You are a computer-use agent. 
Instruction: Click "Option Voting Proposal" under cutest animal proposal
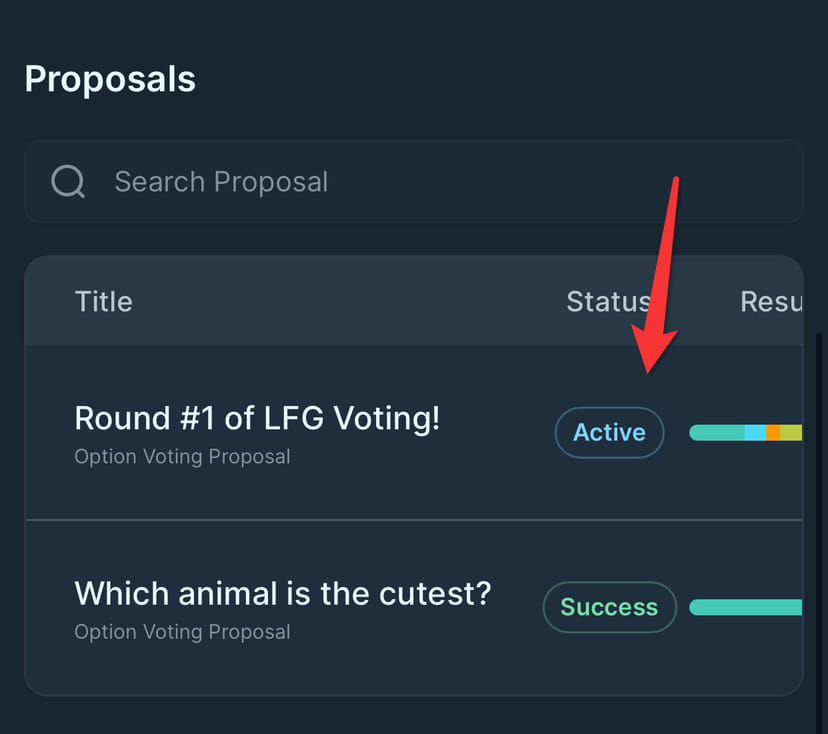click(182, 631)
